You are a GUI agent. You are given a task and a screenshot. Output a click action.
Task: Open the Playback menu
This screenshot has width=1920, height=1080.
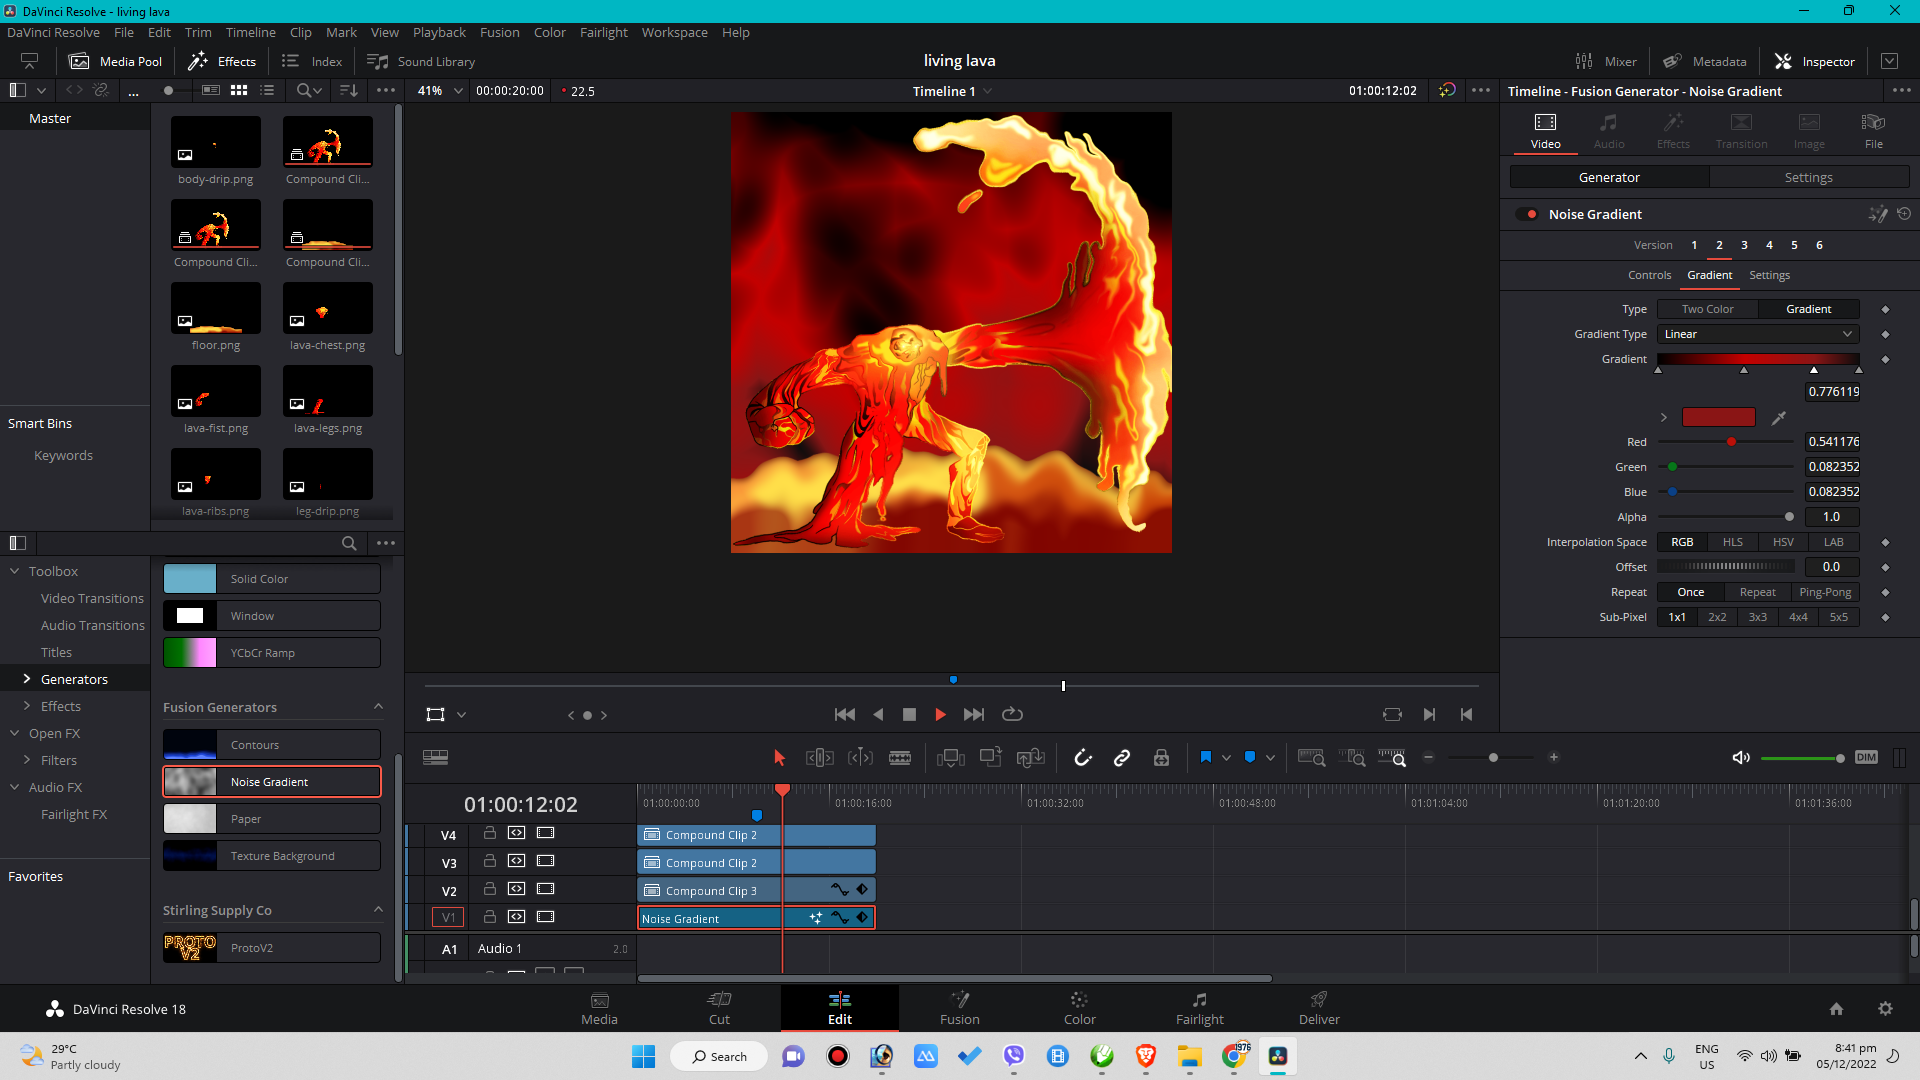click(x=439, y=32)
